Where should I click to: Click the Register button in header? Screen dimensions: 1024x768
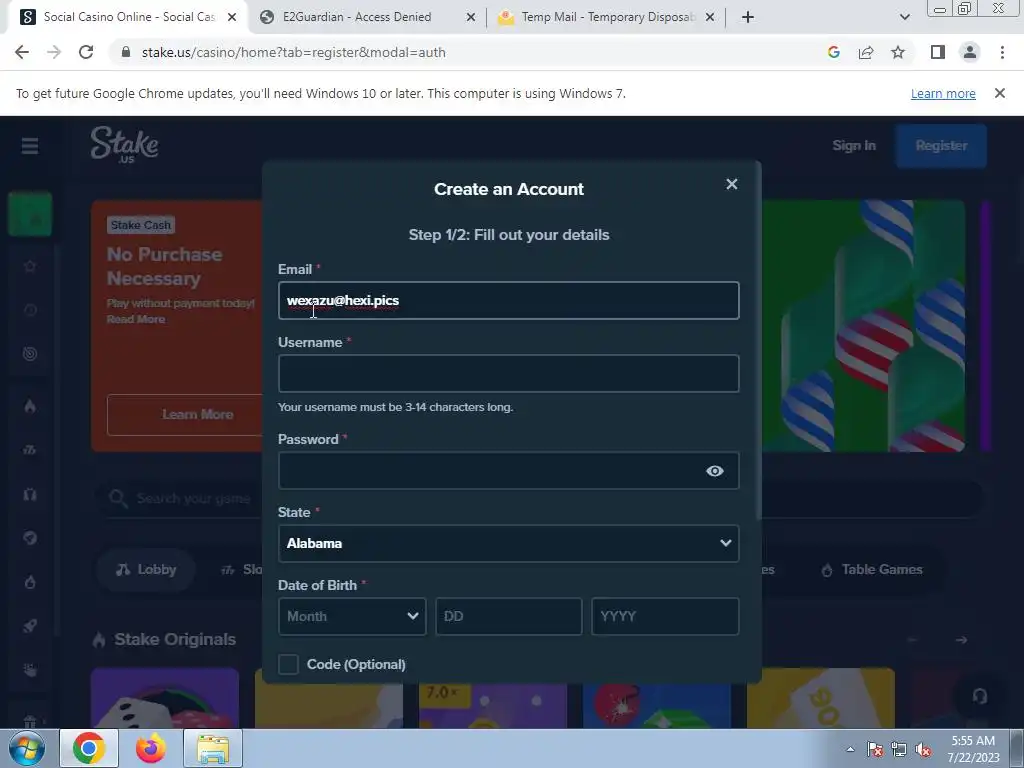tap(940, 146)
